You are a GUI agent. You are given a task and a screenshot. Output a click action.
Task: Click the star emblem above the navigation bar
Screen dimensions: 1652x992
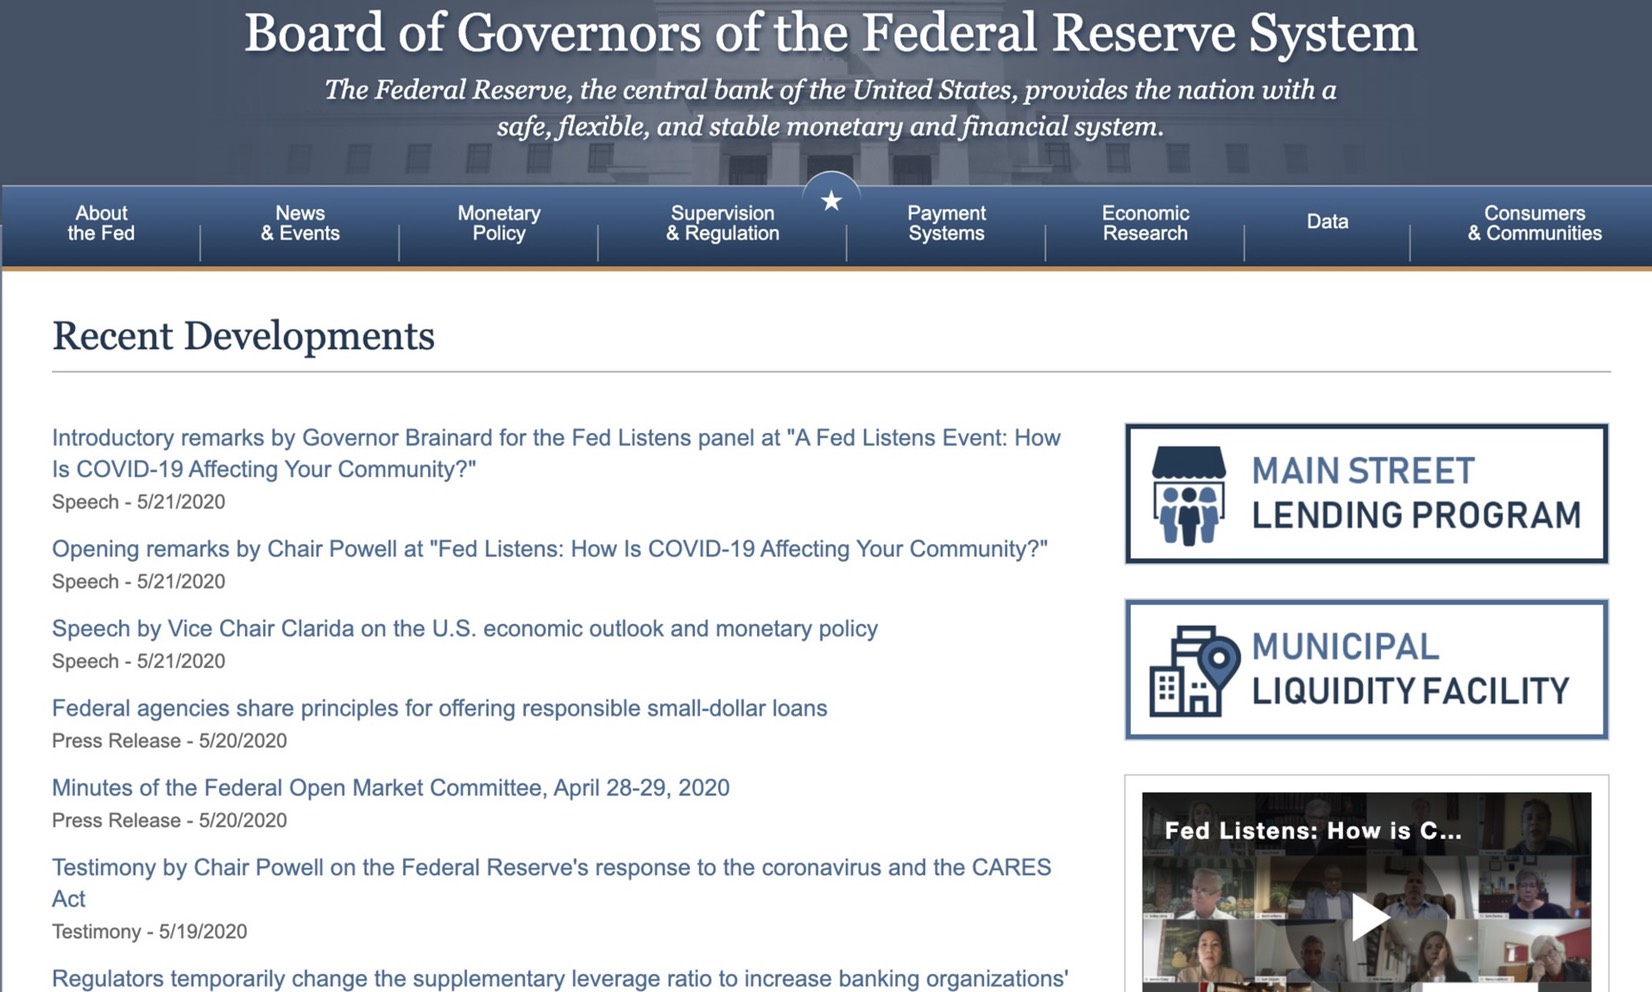(831, 201)
